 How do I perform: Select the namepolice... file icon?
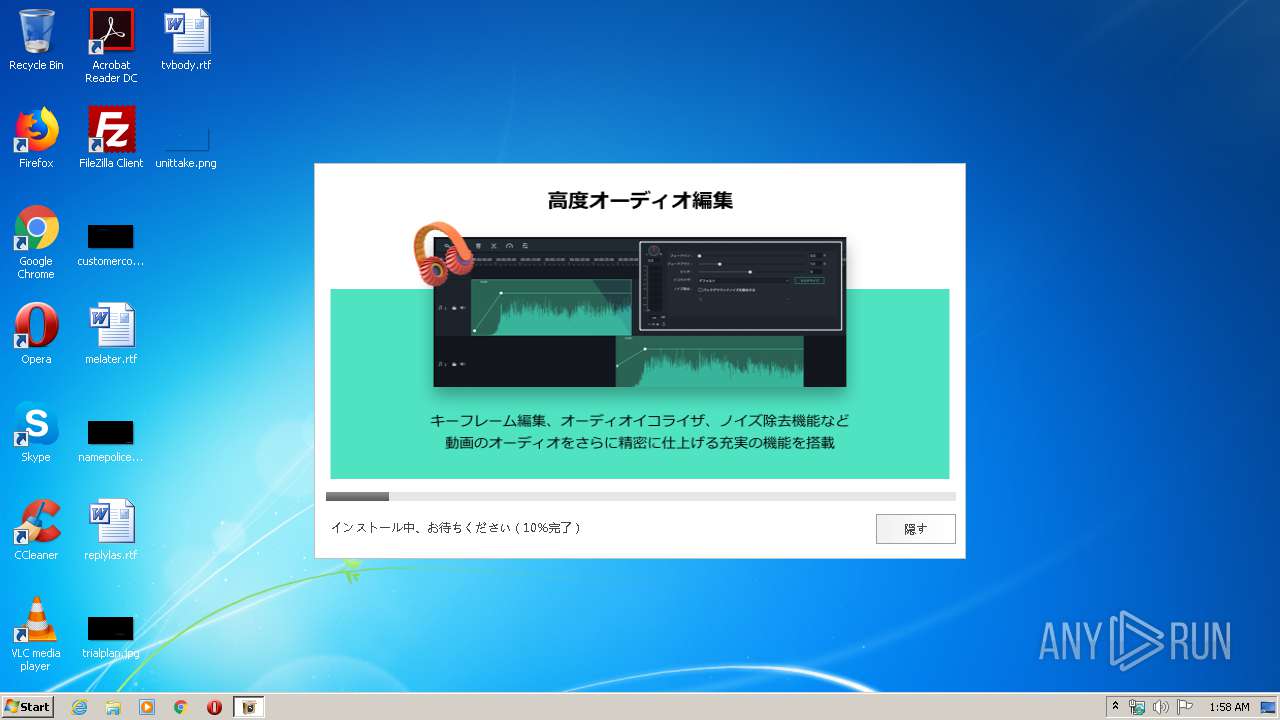[x=111, y=440]
